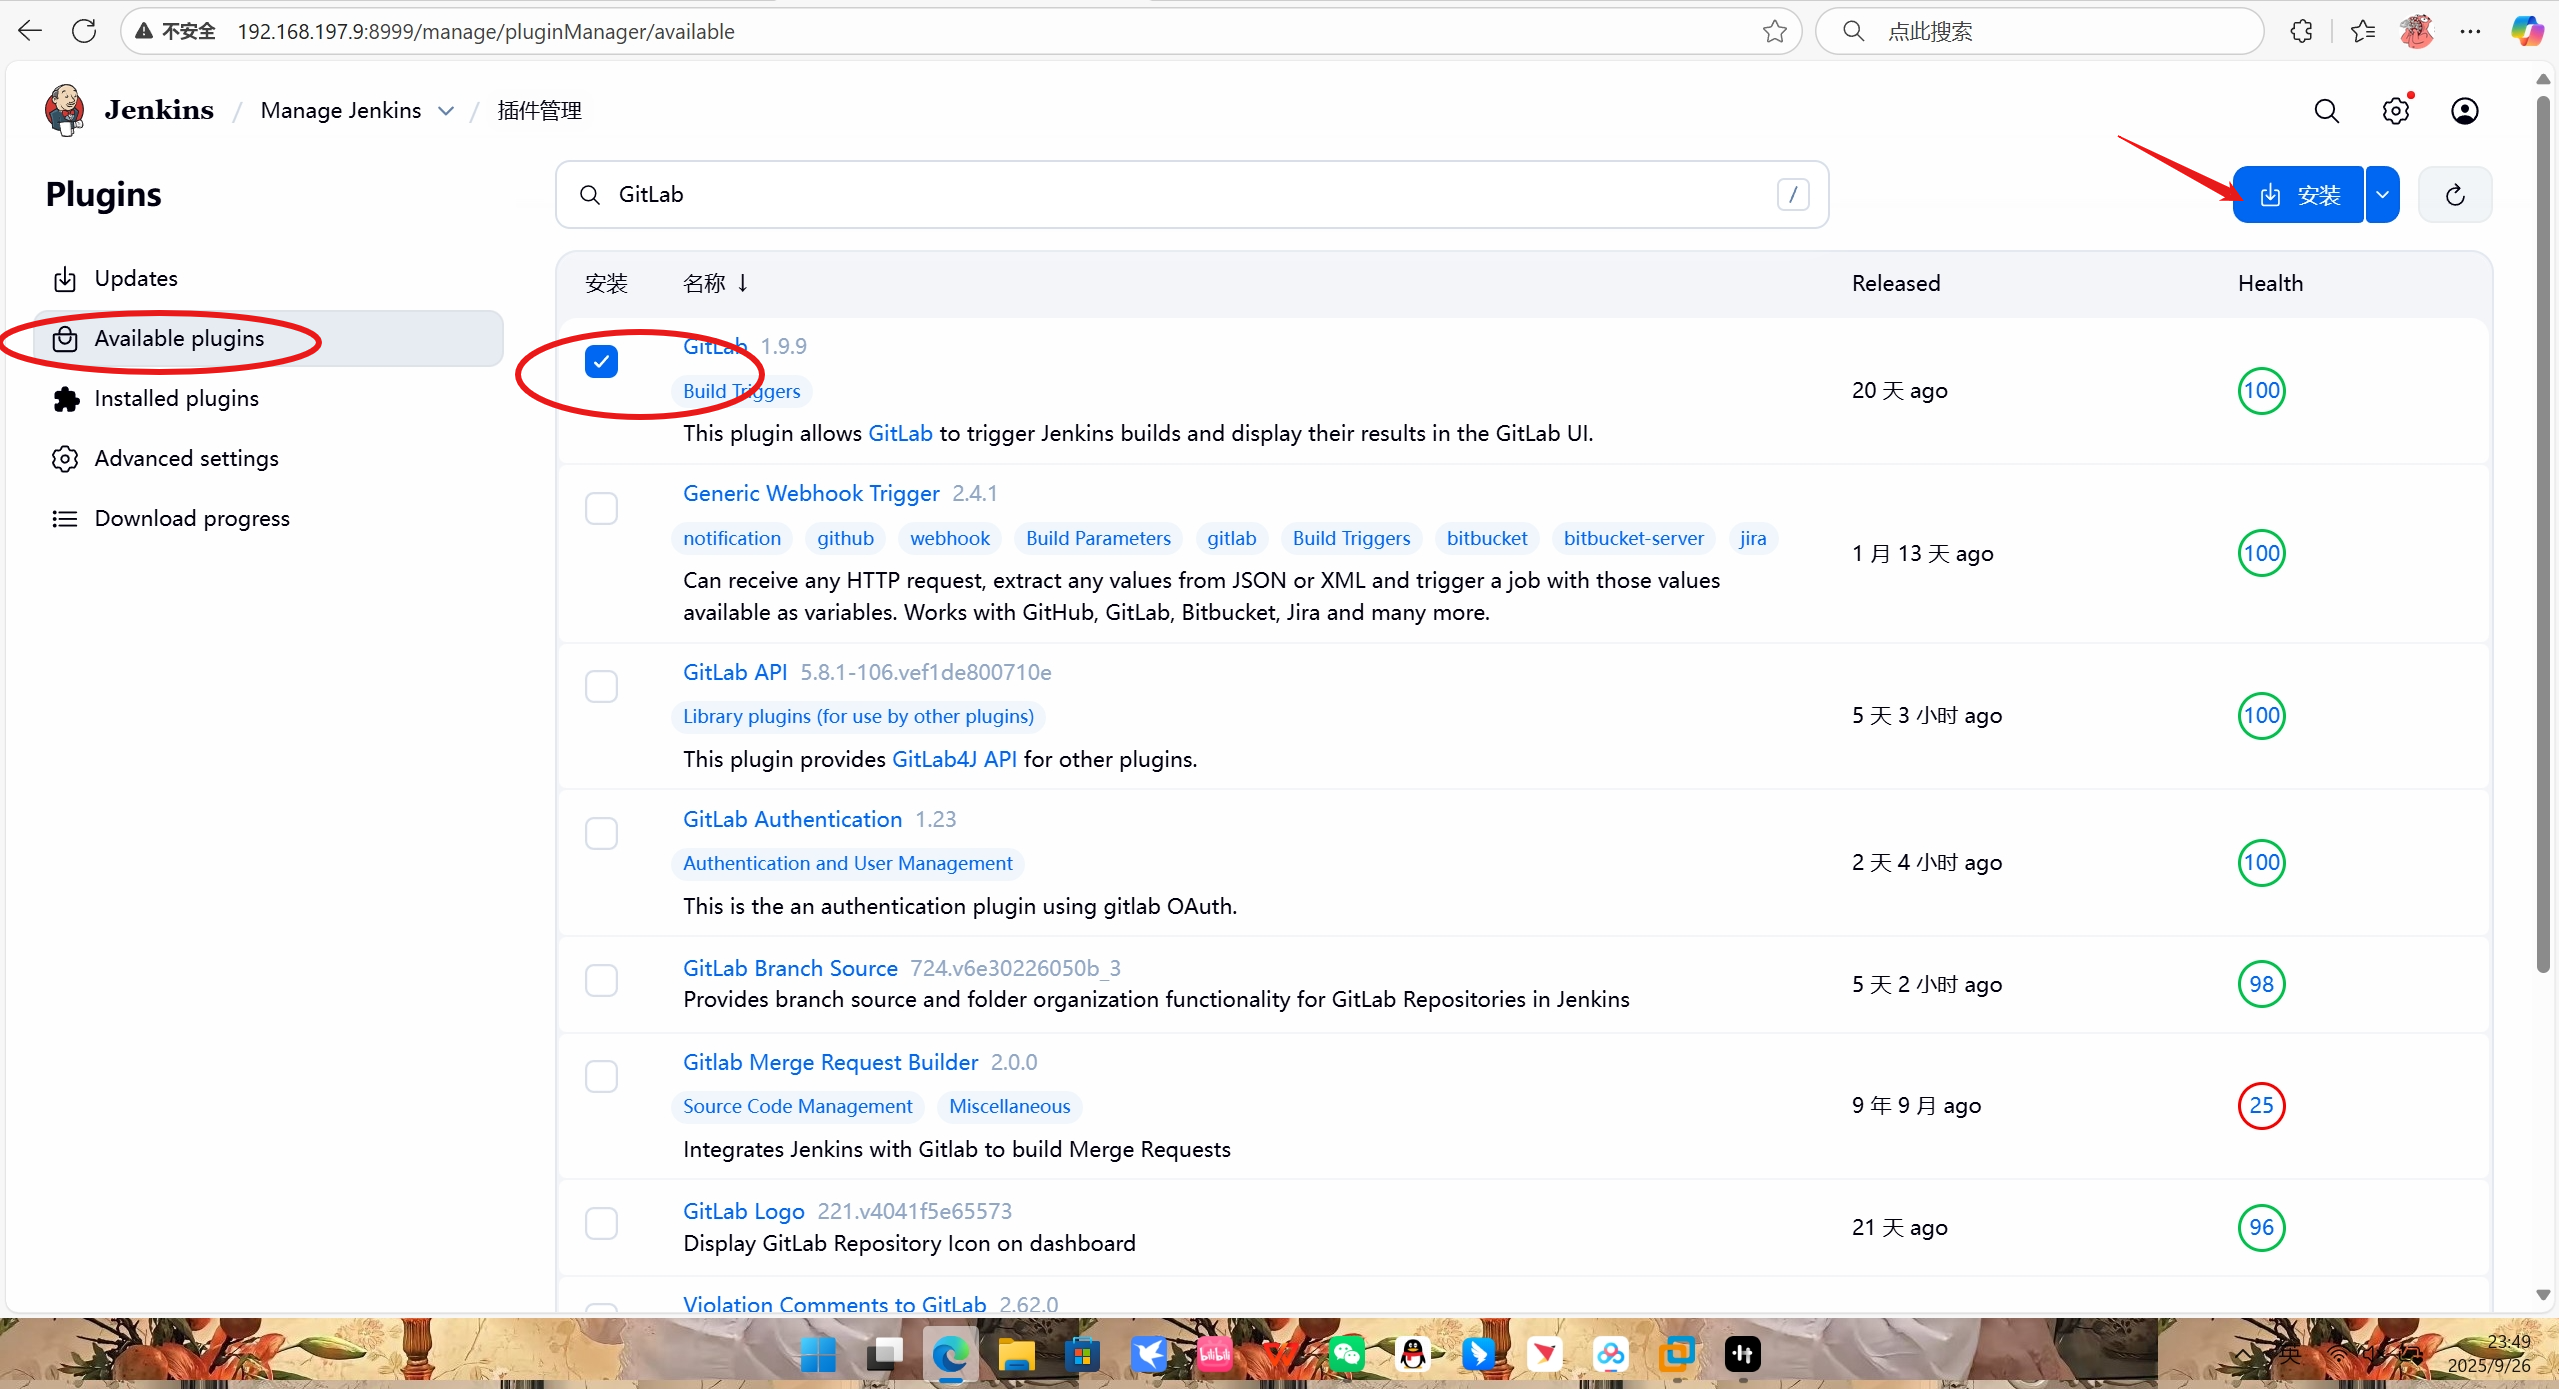Open File Explorer from the taskbar

tap(1016, 1355)
